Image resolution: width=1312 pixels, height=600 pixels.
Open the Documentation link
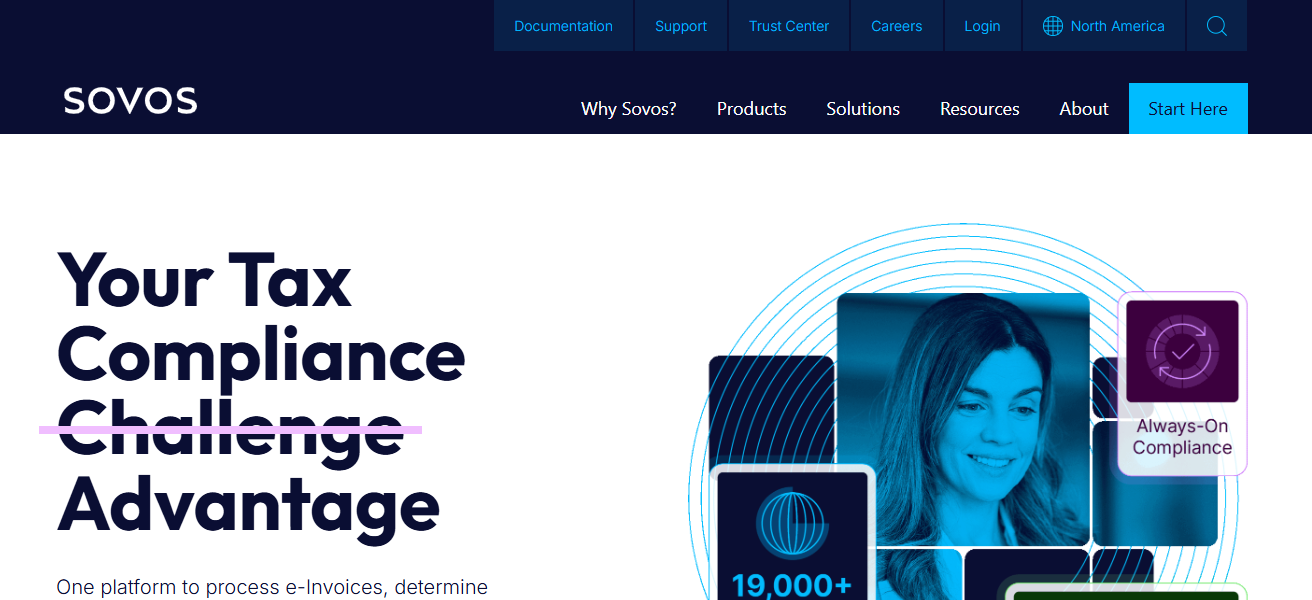coord(563,25)
